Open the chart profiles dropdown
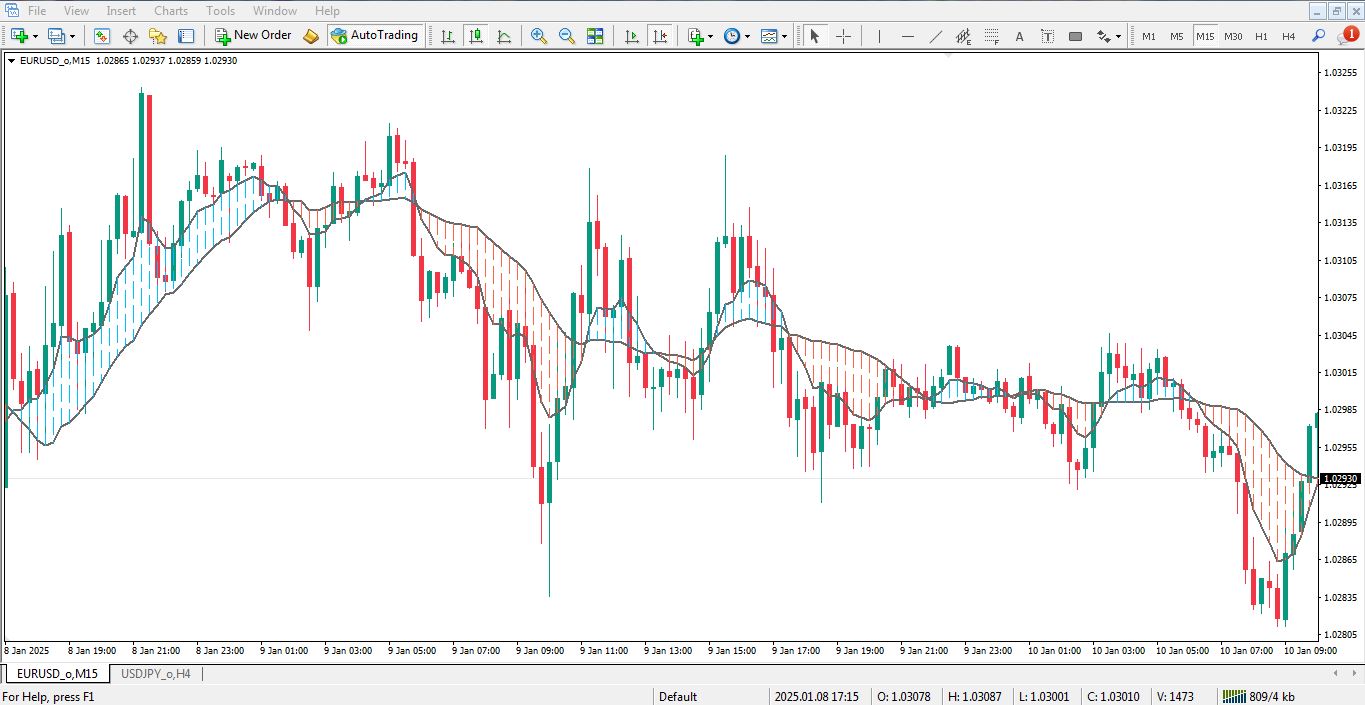Image resolution: width=1365 pixels, height=705 pixels. coord(785,36)
